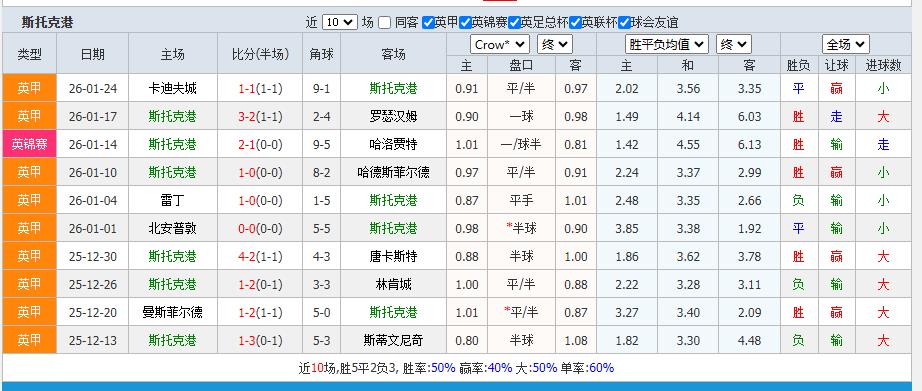Click the 单率 60% summary value
Screen dimensions: 922x391
601,368
